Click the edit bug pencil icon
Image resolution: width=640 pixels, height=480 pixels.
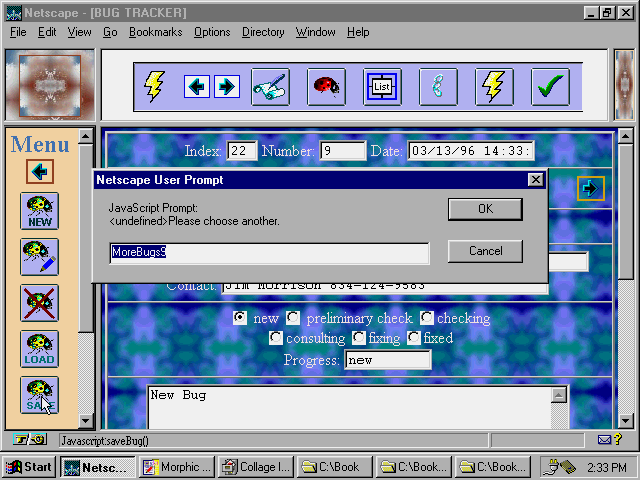pyautogui.click(x=40, y=257)
